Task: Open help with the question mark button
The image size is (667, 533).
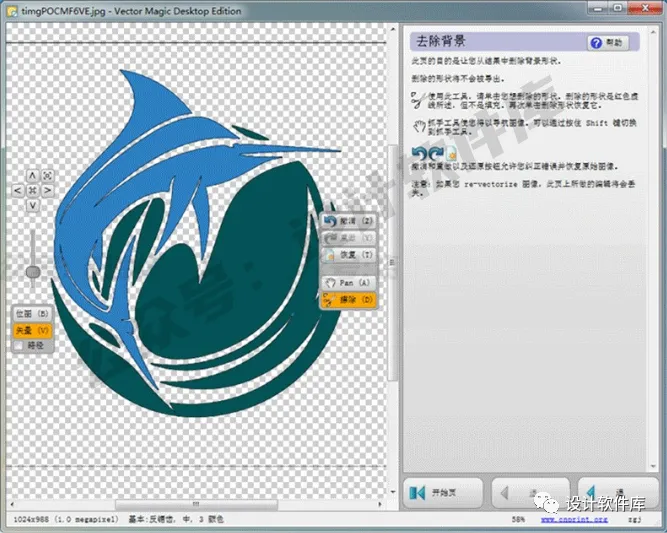Action: click(608, 43)
